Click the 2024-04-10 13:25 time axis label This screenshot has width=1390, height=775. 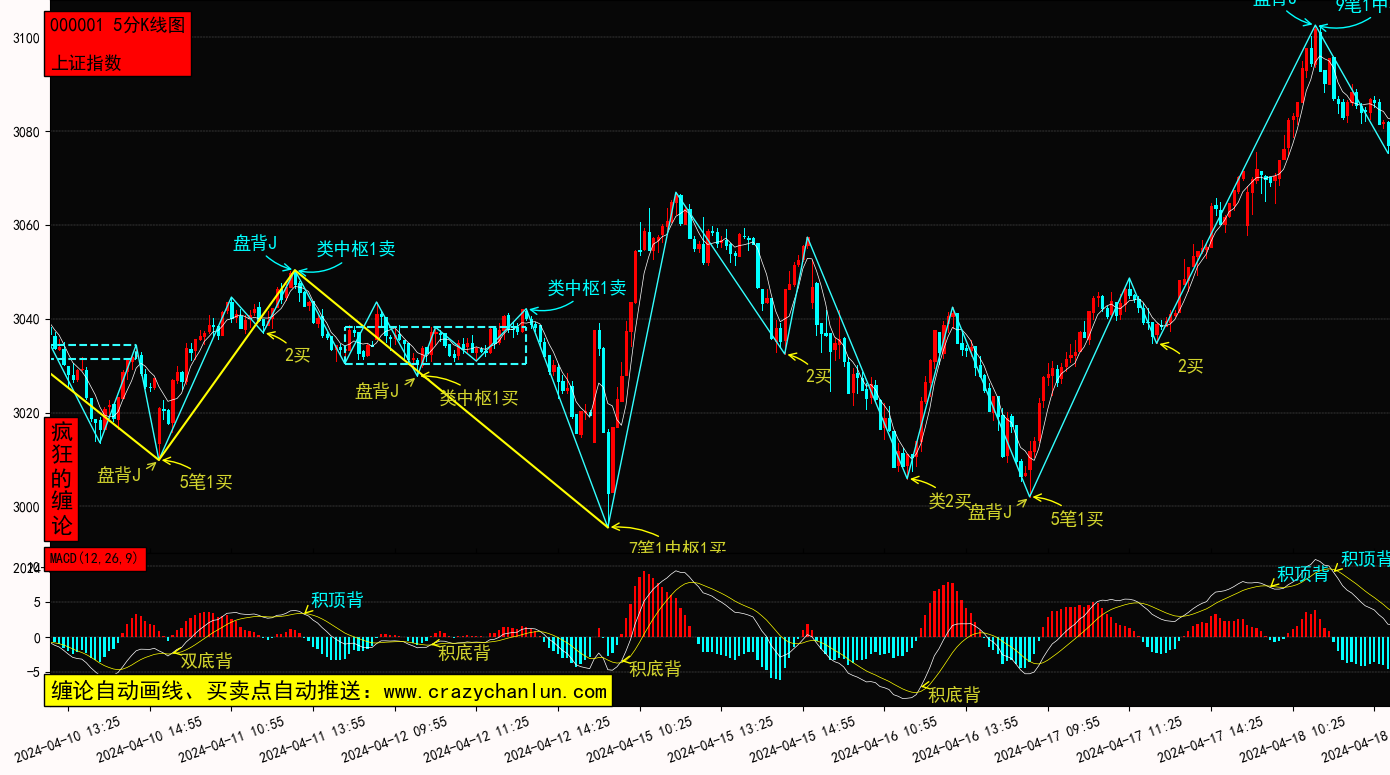click(68, 739)
